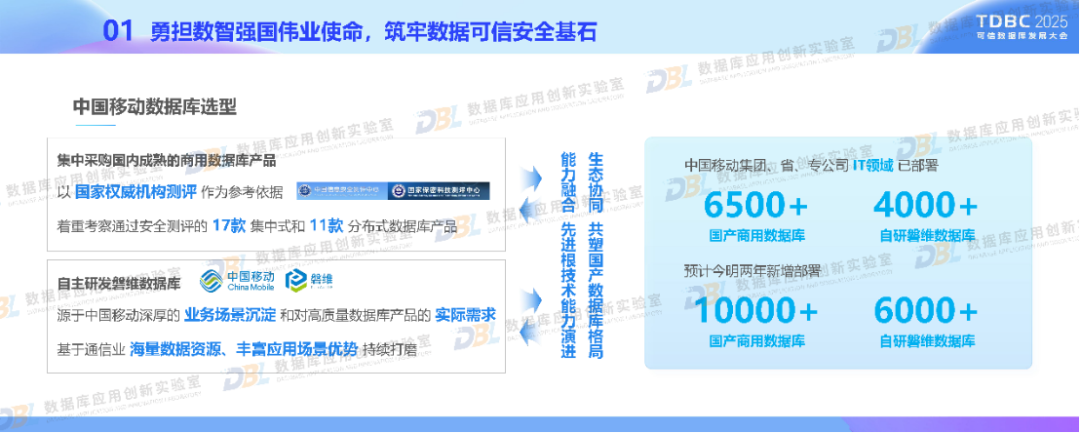The height and width of the screenshot is (433, 1080).
Task: Click the blue phrase "业务场景沉淀"
Action: (230, 315)
